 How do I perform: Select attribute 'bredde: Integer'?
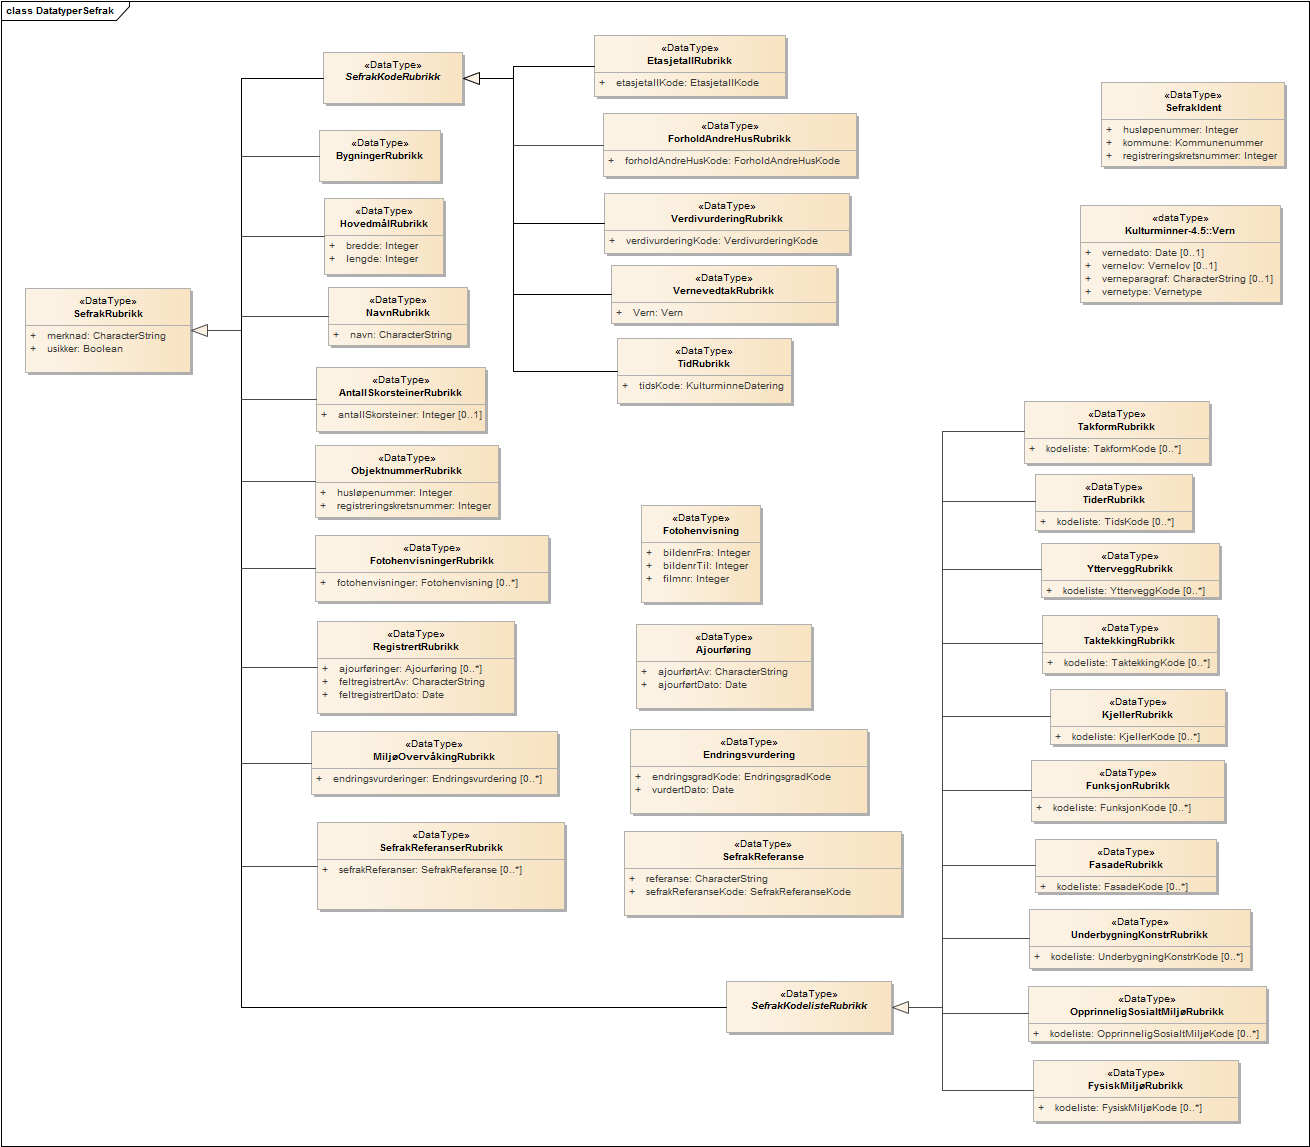tap(382, 246)
